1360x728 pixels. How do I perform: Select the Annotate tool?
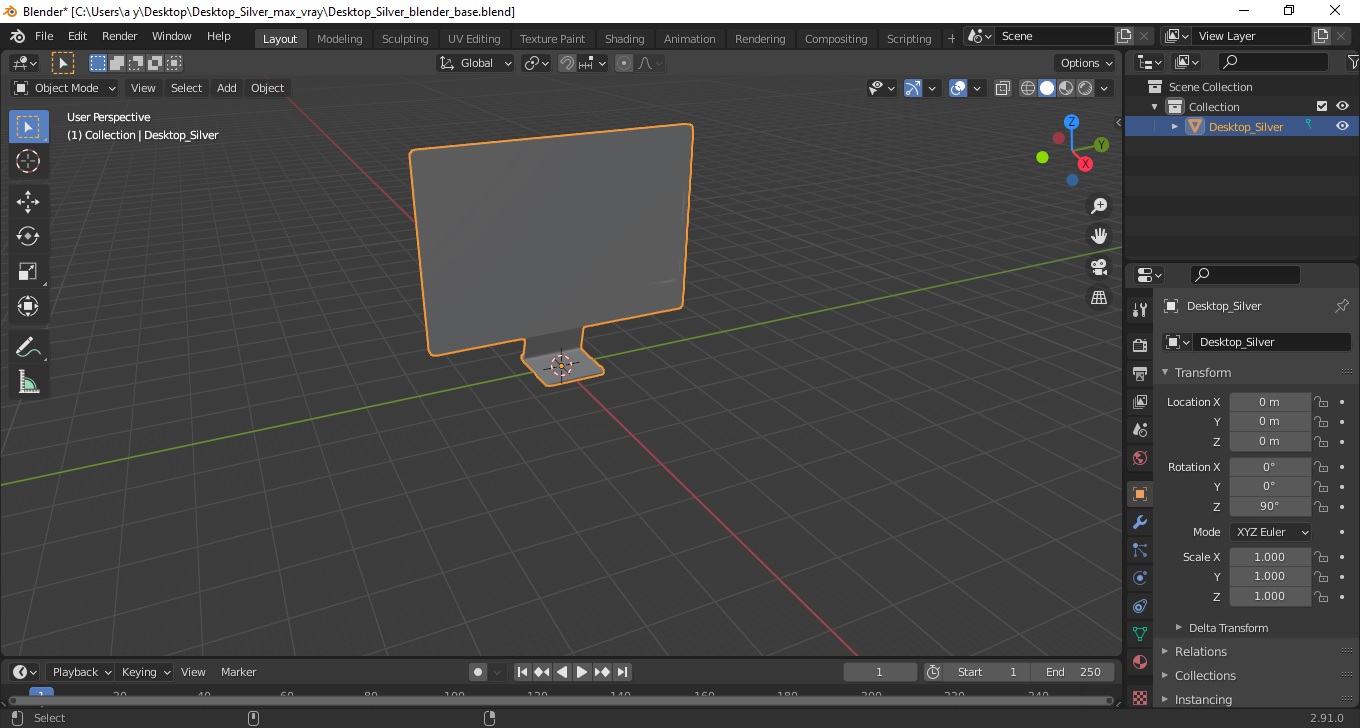pos(28,348)
